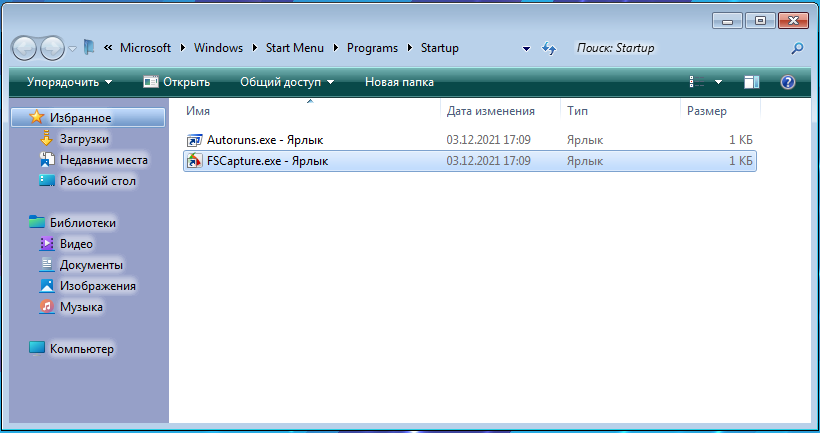This screenshot has width=820, height=433.
Task: Open the address bar history dropdown
Action: click(527, 48)
